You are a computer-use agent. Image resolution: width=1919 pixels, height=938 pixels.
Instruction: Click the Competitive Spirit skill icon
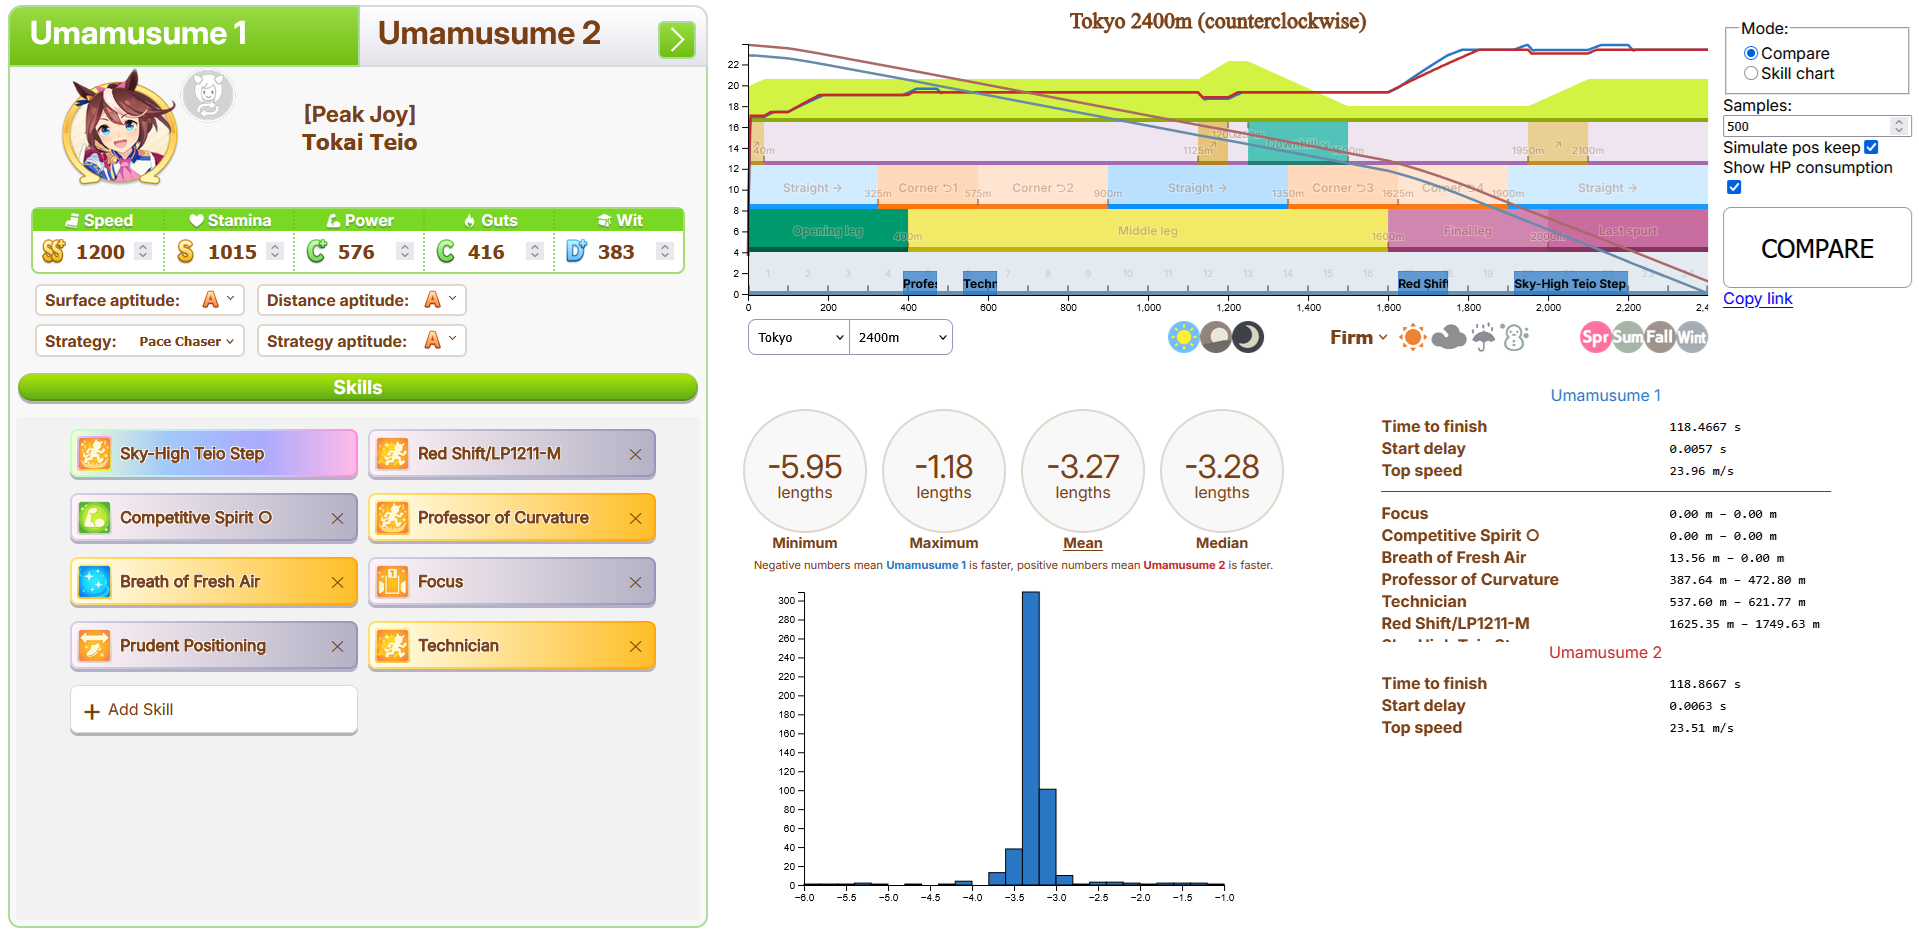(x=94, y=517)
